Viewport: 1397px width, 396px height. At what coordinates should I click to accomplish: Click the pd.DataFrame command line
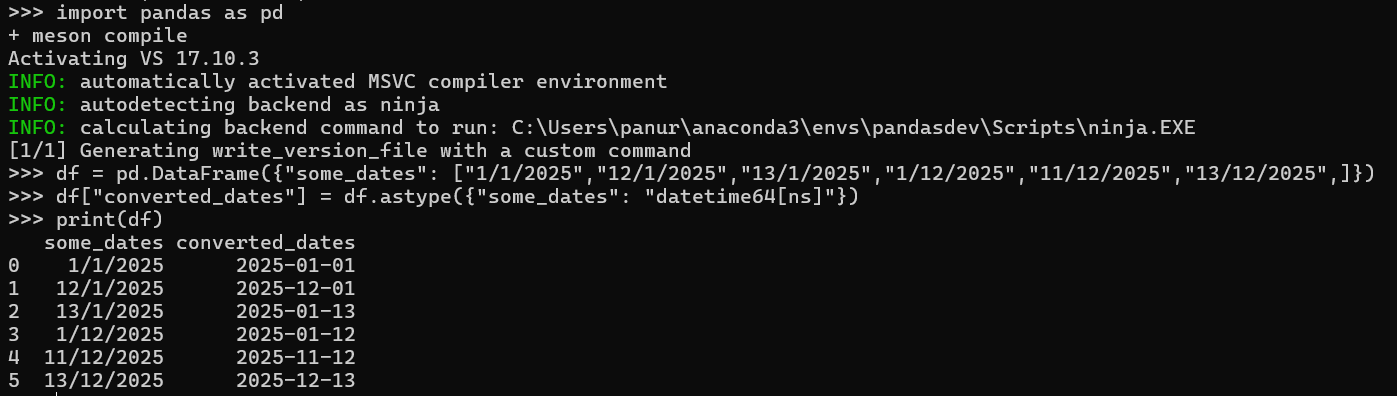tap(692, 174)
